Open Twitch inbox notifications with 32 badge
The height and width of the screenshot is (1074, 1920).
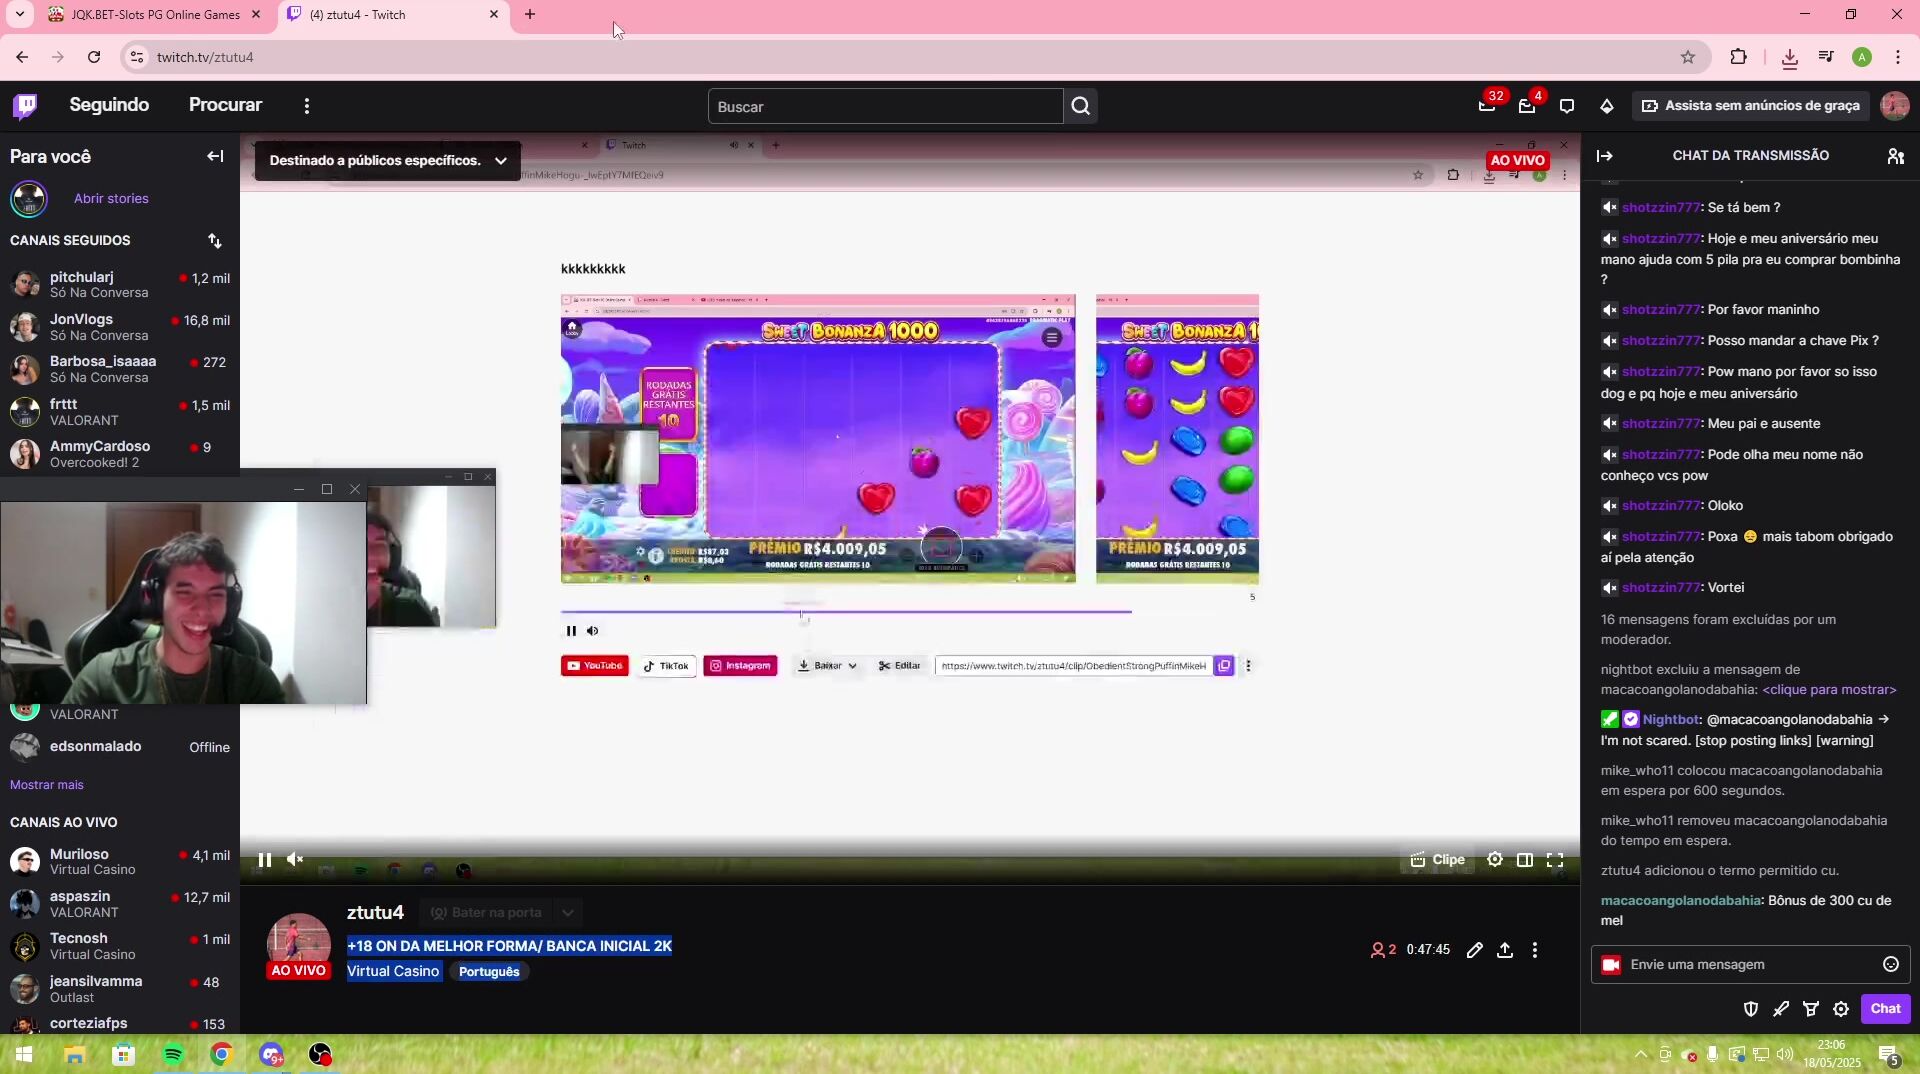tap(1488, 105)
